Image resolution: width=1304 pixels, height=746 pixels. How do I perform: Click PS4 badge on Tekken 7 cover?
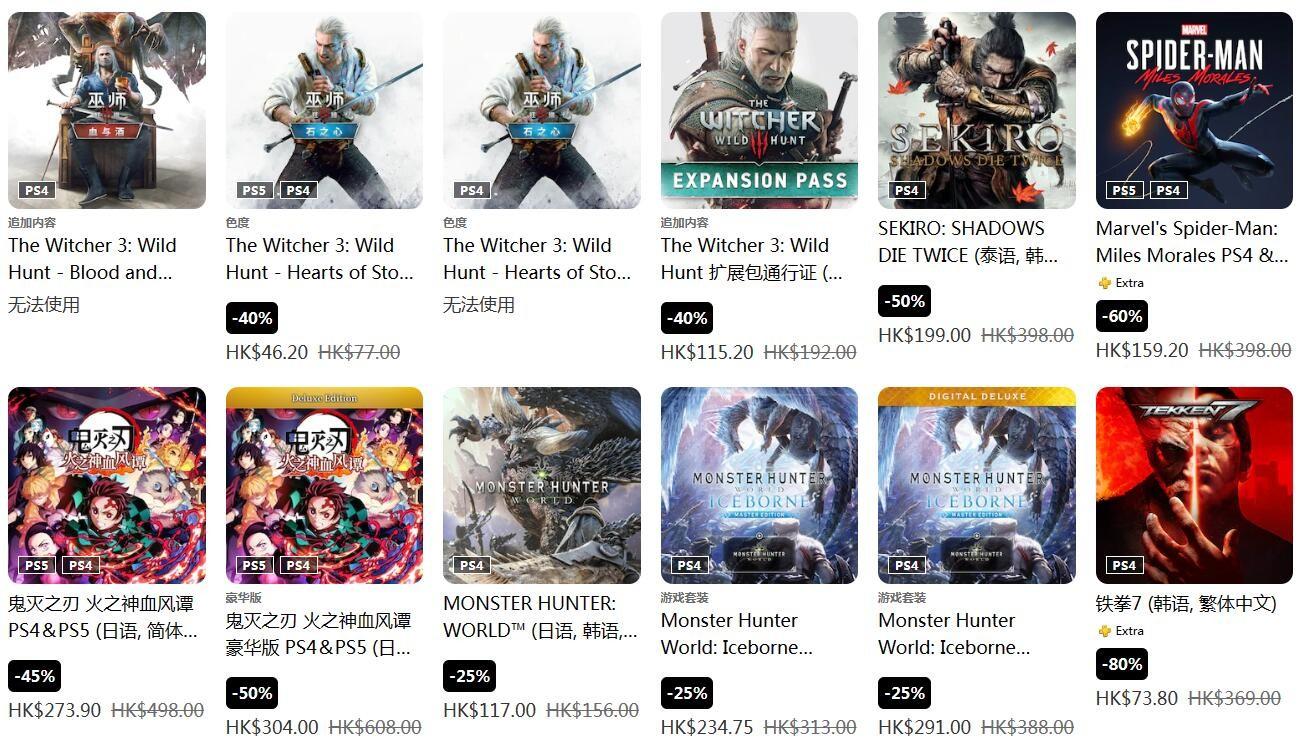pos(1125,565)
